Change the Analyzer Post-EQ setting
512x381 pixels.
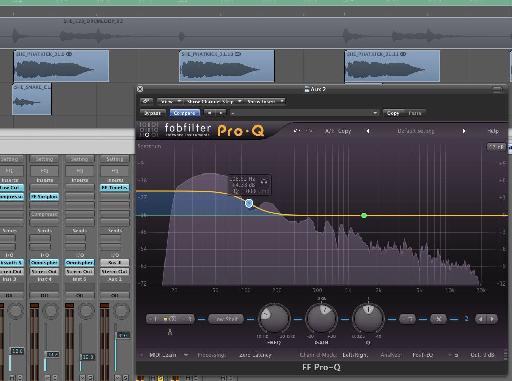[x=423, y=355]
